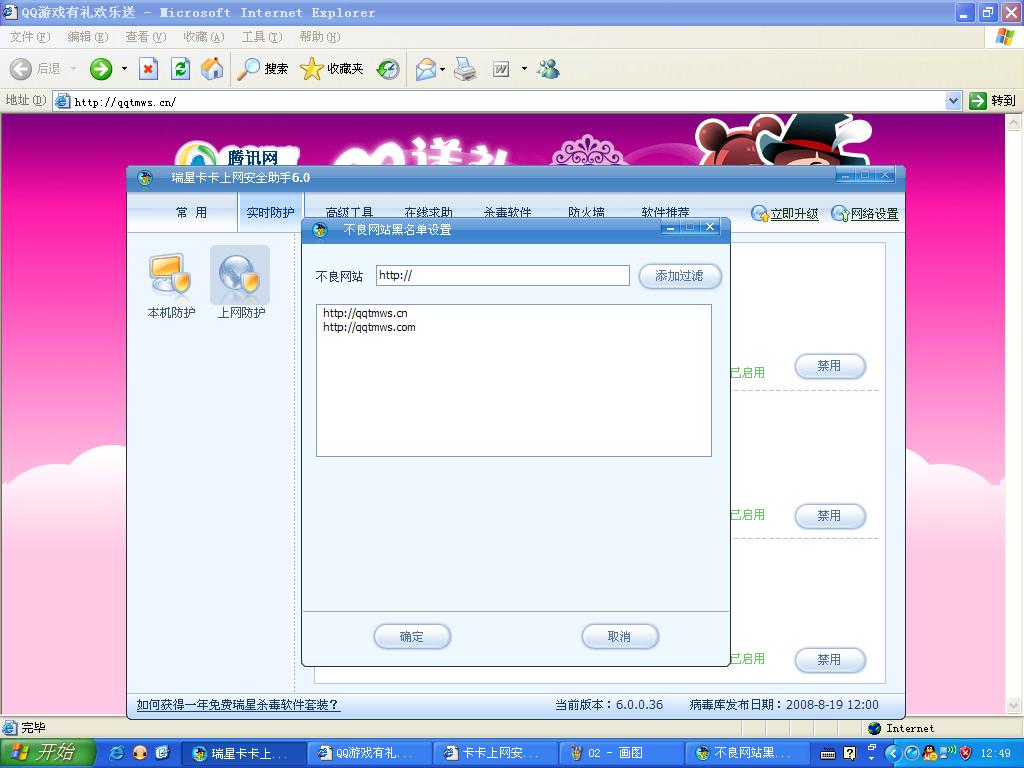Viewport: 1024px width, 768px height.
Task: Select http://qqtmws.cn in the blacklist
Action: tap(365, 313)
